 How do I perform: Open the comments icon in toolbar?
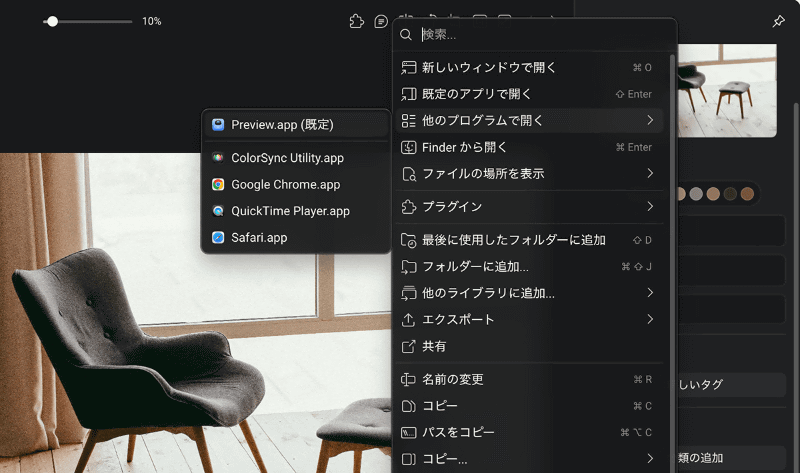[381, 21]
